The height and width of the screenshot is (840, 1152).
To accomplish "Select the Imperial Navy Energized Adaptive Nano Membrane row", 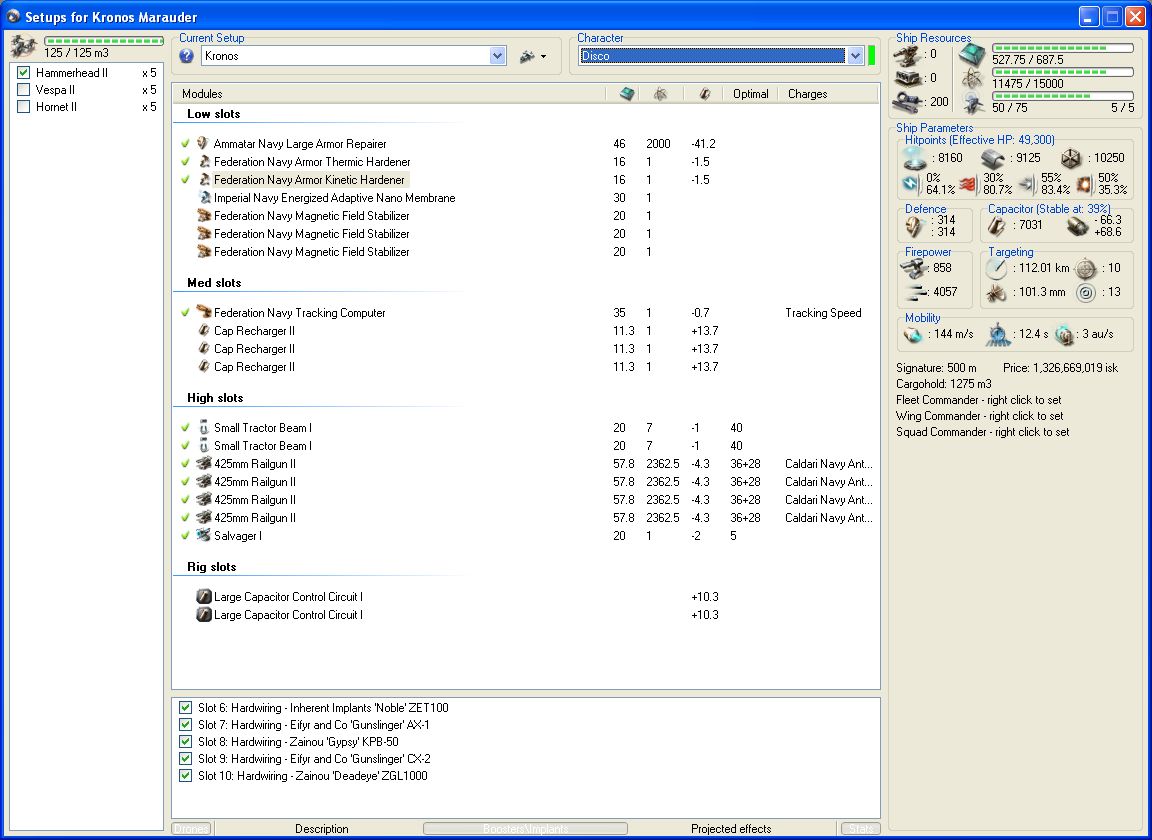I will click(526, 198).
